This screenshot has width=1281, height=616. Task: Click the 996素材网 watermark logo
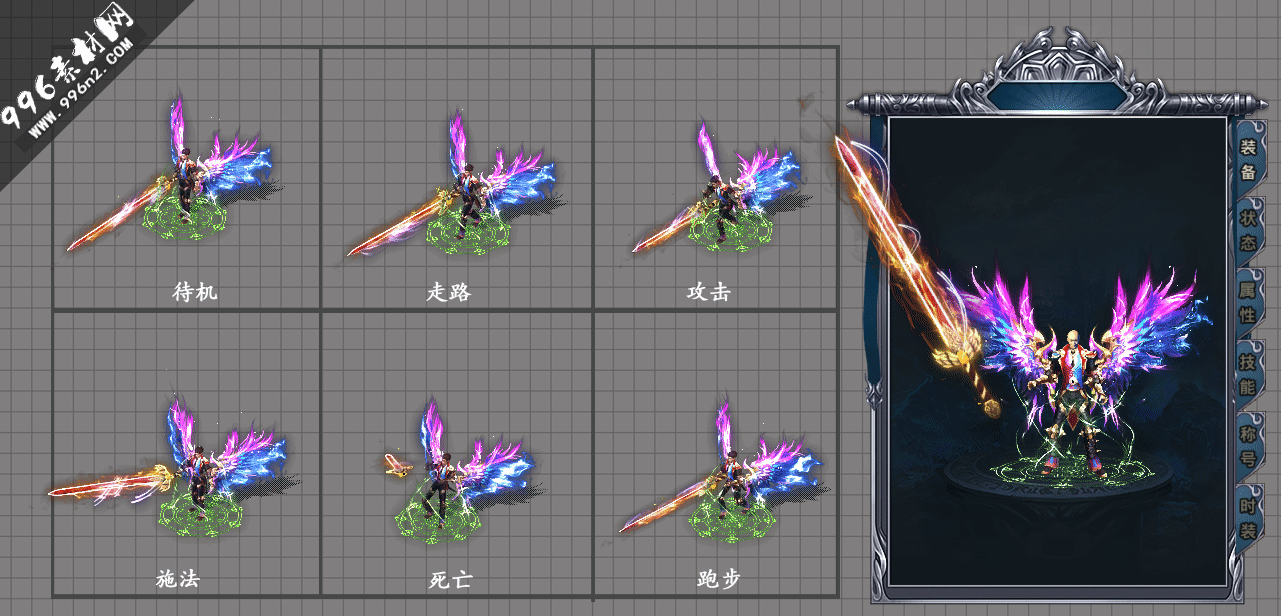point(72,72)
